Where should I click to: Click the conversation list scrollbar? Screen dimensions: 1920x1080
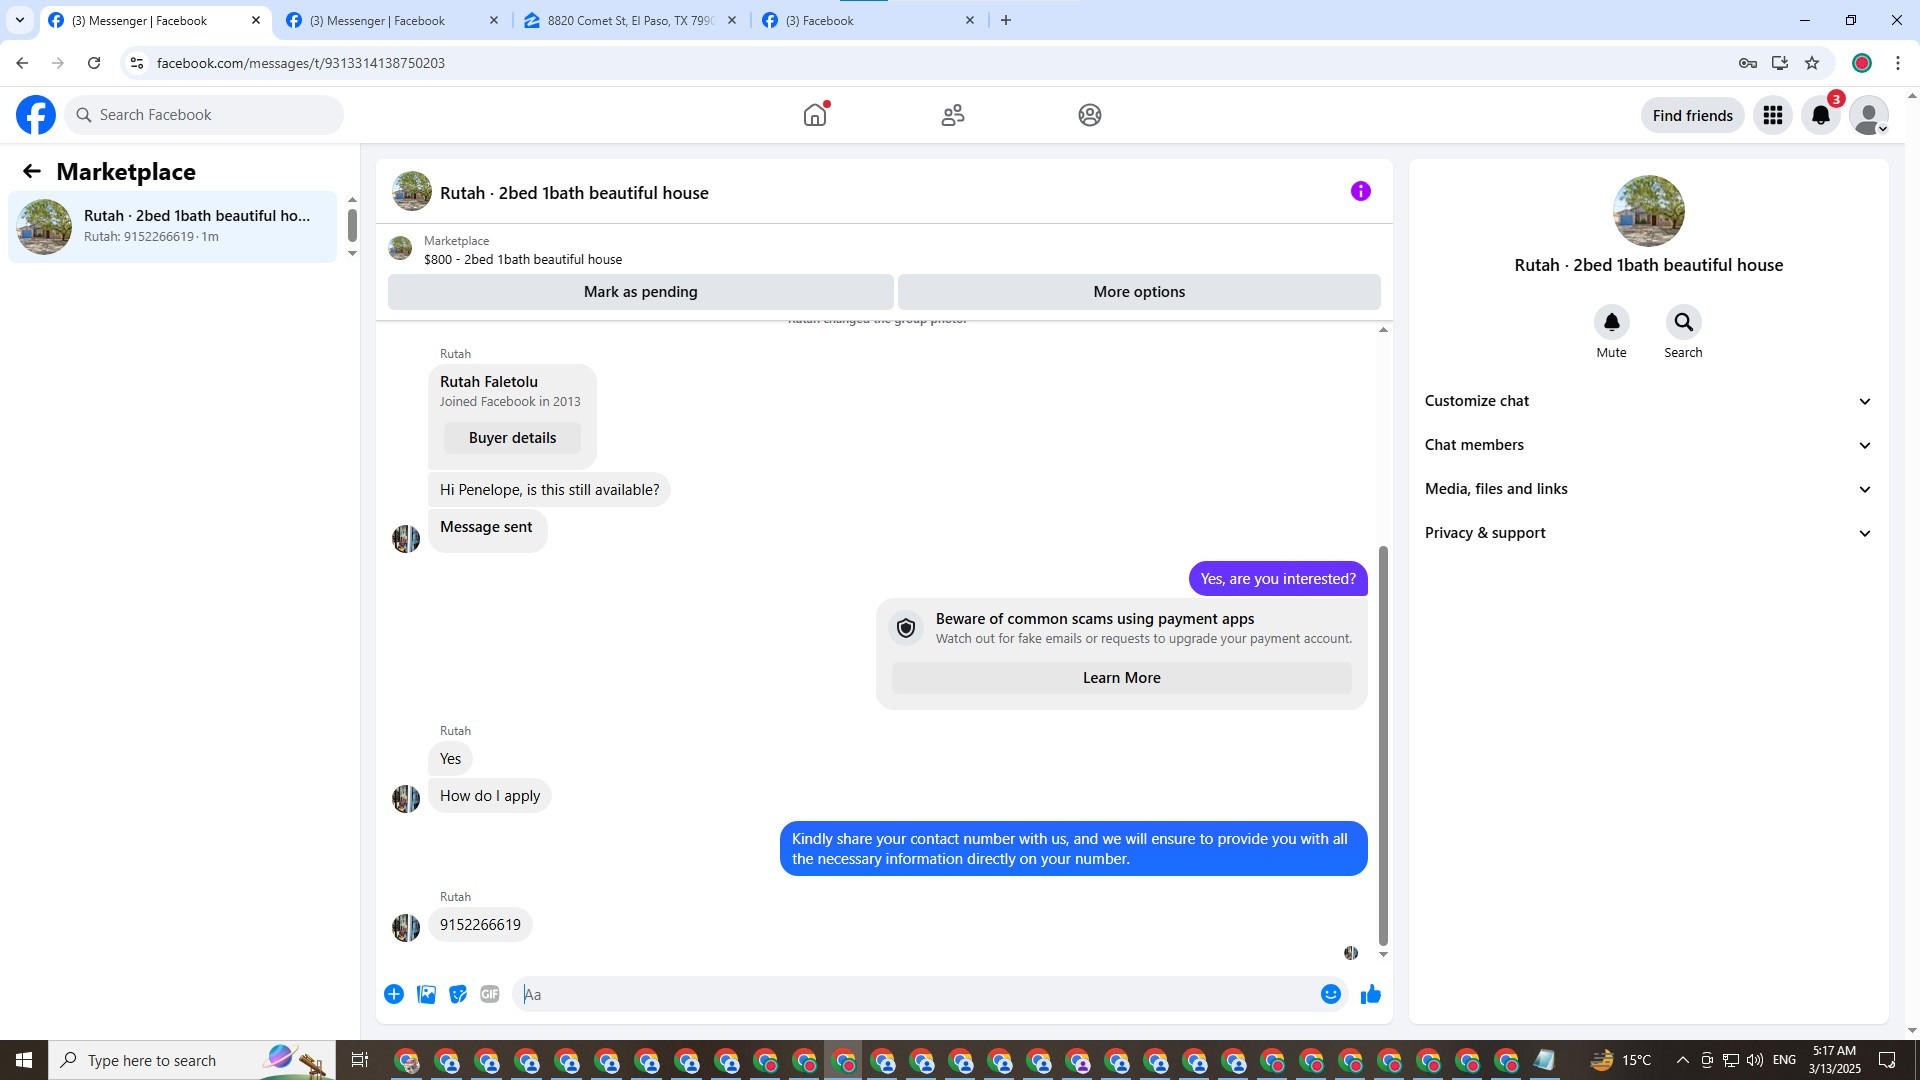[352, 225]
